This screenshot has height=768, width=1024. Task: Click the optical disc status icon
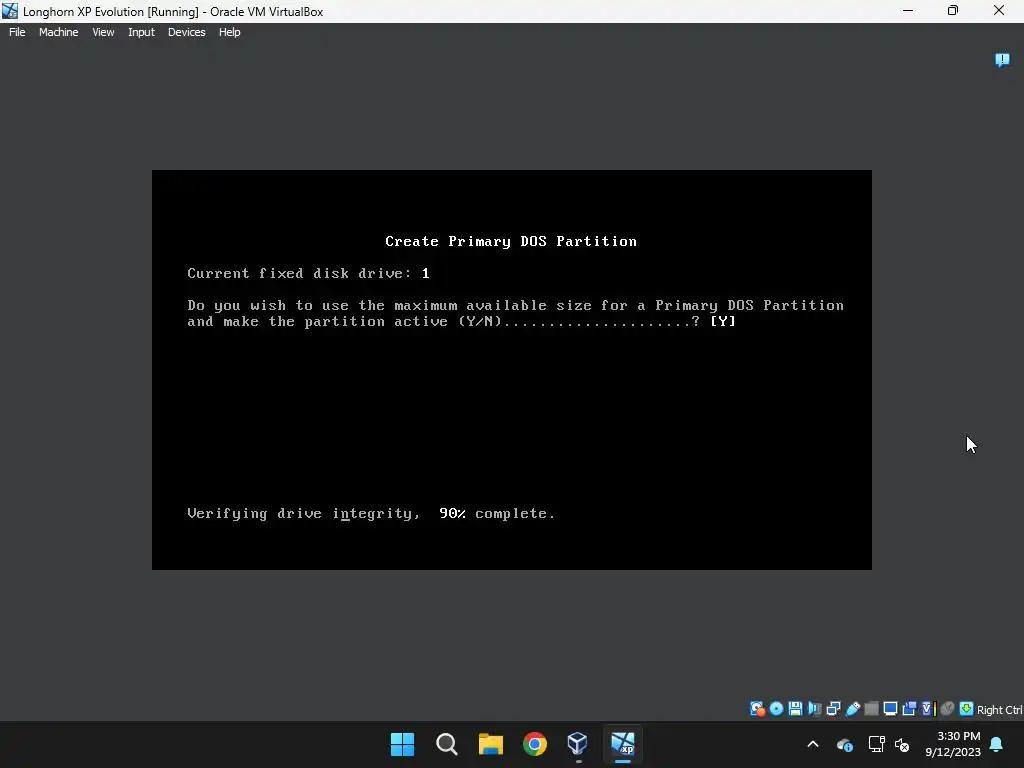776,709
